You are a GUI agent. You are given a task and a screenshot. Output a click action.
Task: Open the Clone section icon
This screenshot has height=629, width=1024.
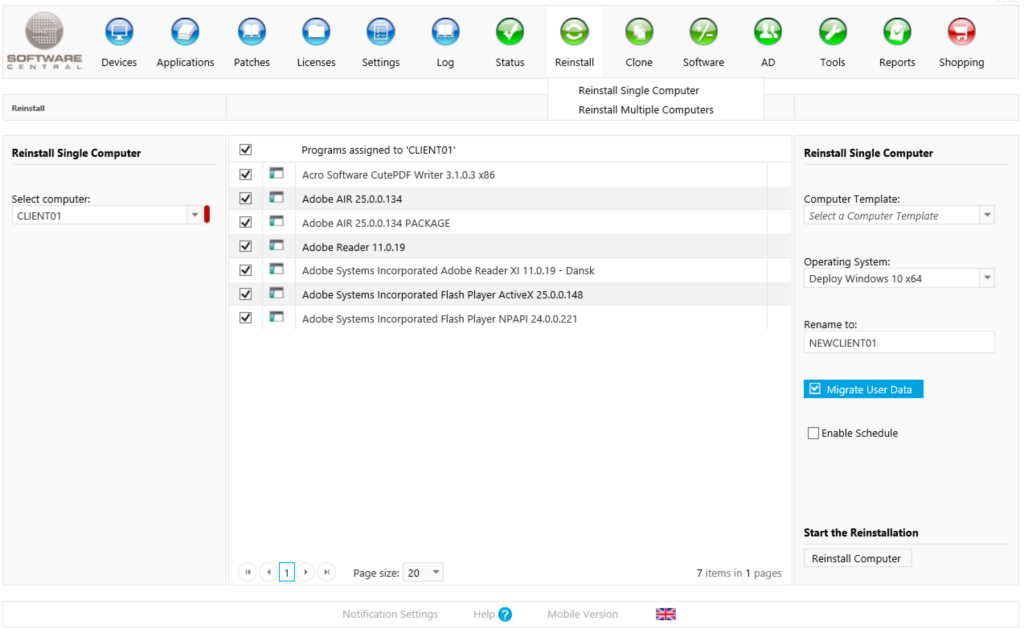pos(639,31)
